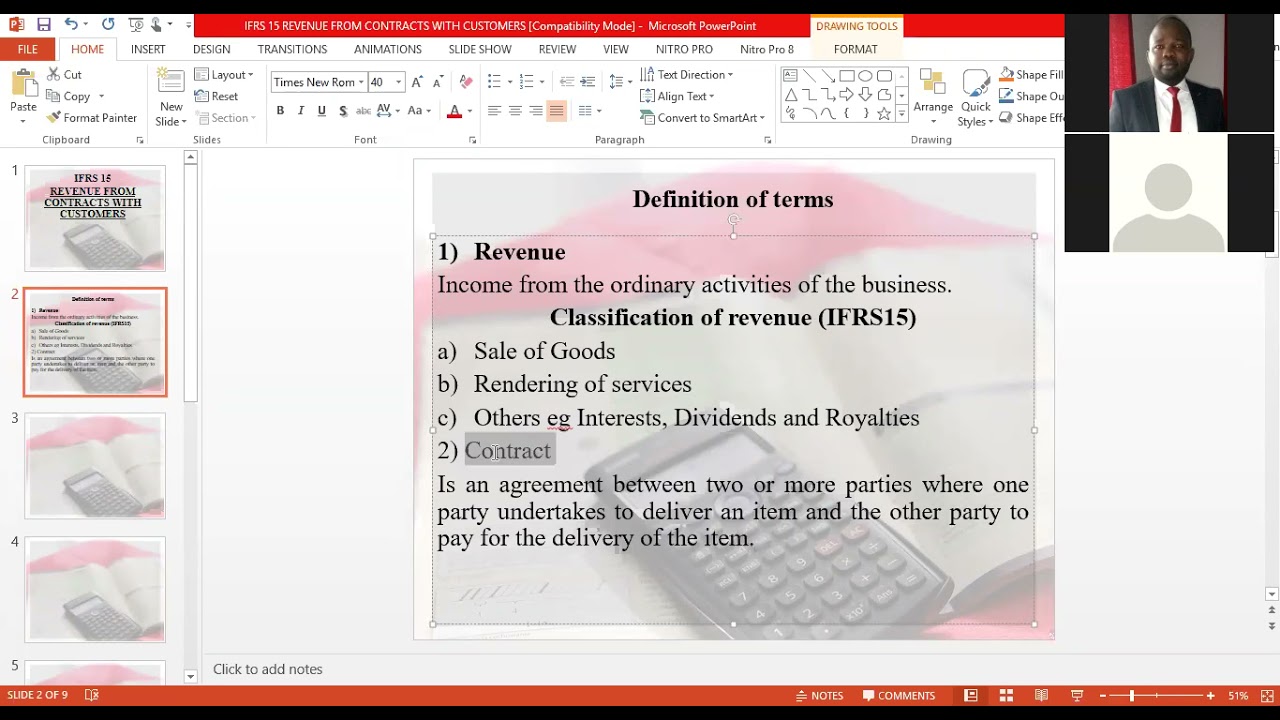
Task: Open the font size dropdown
Action: 398,82
